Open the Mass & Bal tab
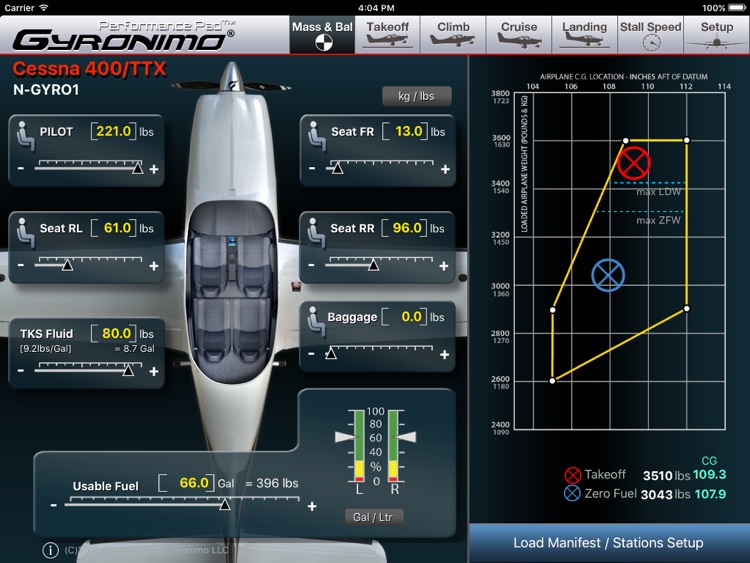The width and height of the screenshot is (750, 563). point(322,35)
